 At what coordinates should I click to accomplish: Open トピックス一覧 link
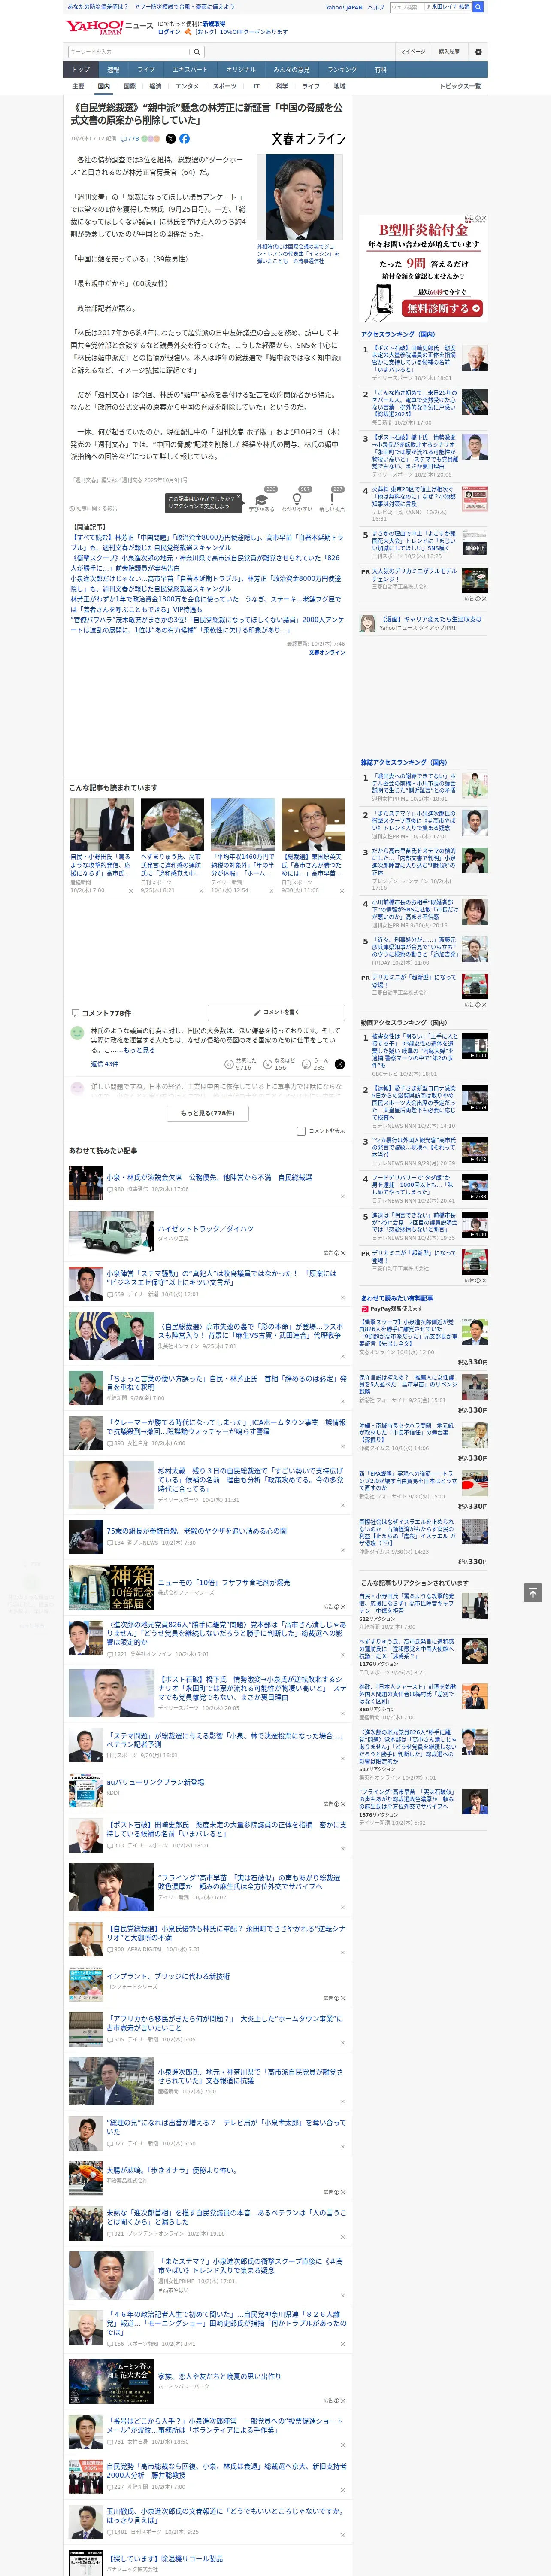[460, 86]
